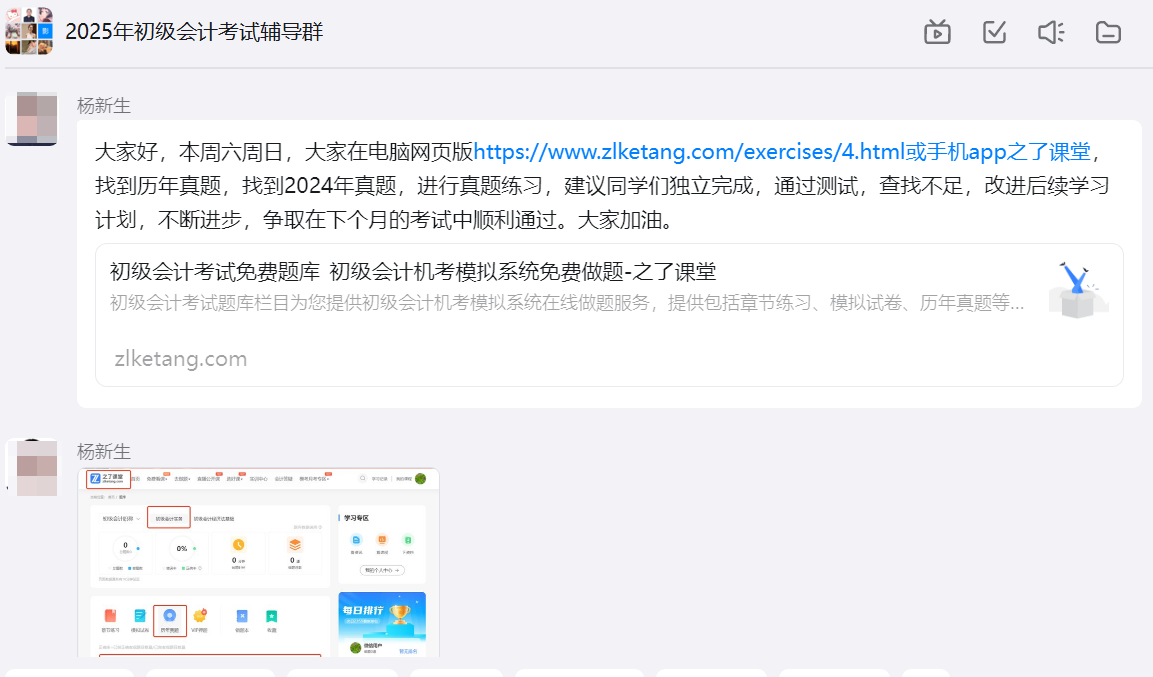Click the 学习专区 heading in shared screenshot
The height and width of the screenshot is (677, 1153).
pyautogui.click(x=357, y=518)
